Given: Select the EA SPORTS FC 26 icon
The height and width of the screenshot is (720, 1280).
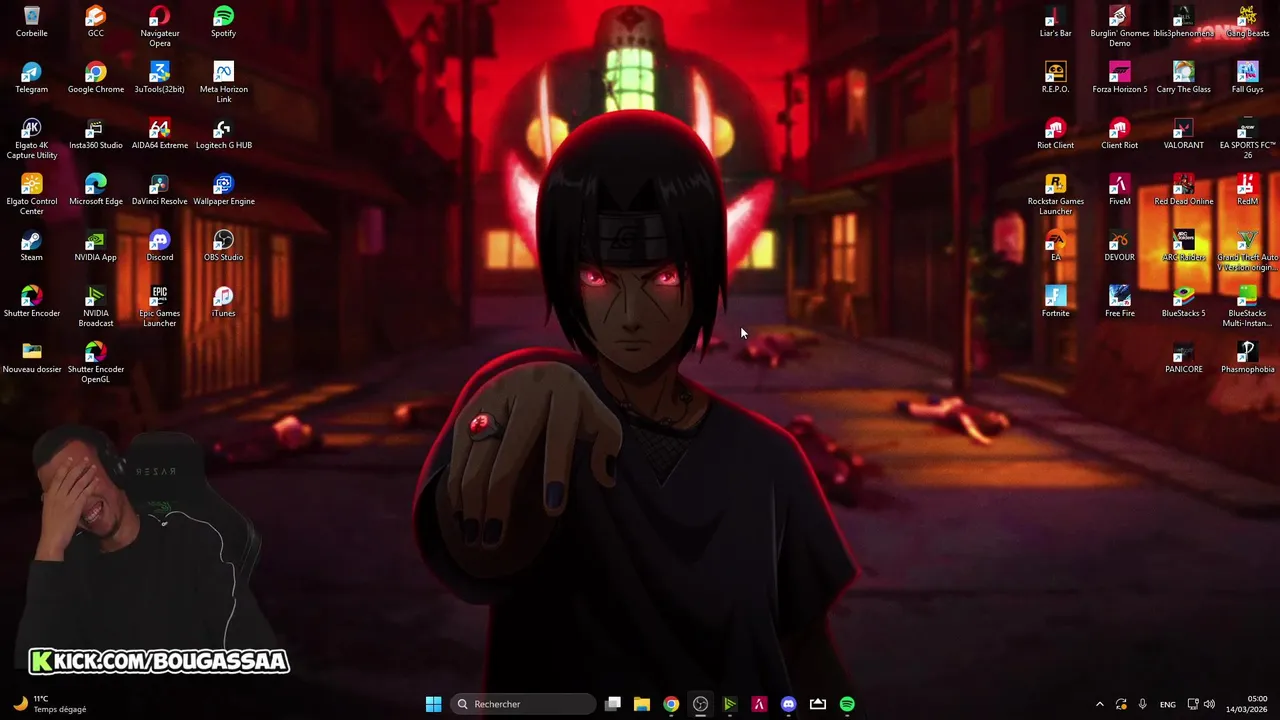Looking at the screenshot, I should tap(1248, 138).
